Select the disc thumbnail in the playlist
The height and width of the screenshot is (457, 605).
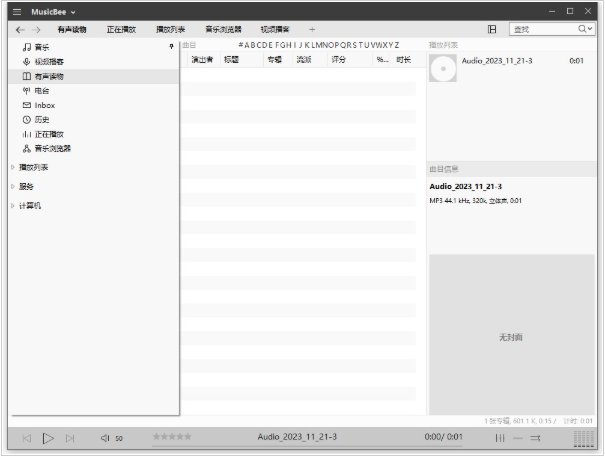pyautogui.click(x=443, y=68)
